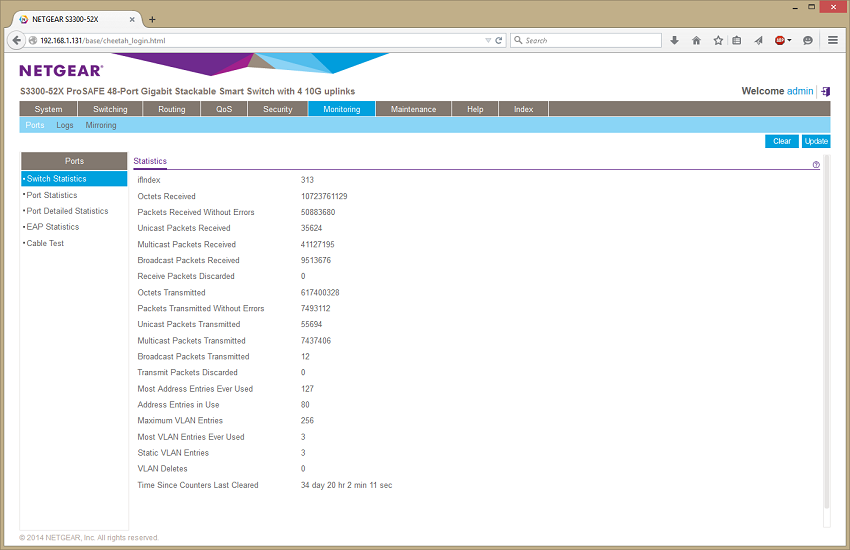
Task: Click the search magnifier icon in search box
Action: point(518,40)
